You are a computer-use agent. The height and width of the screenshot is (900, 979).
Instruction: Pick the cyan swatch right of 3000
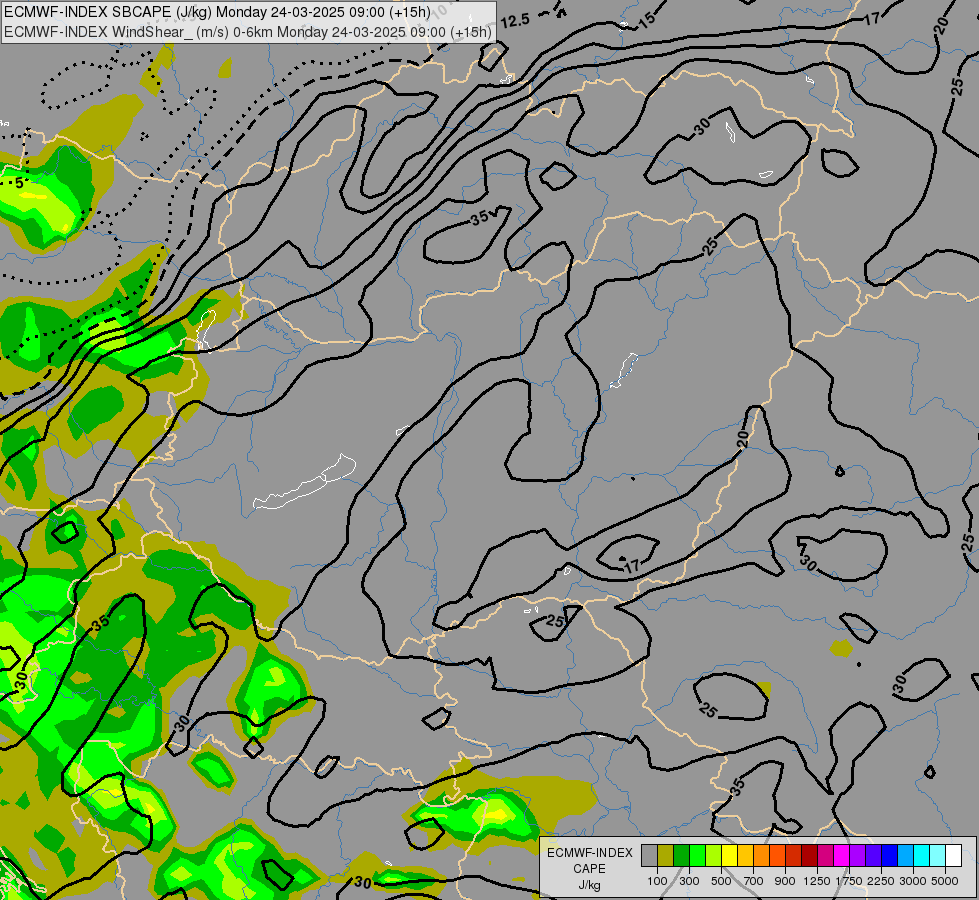tap(922, 855)
